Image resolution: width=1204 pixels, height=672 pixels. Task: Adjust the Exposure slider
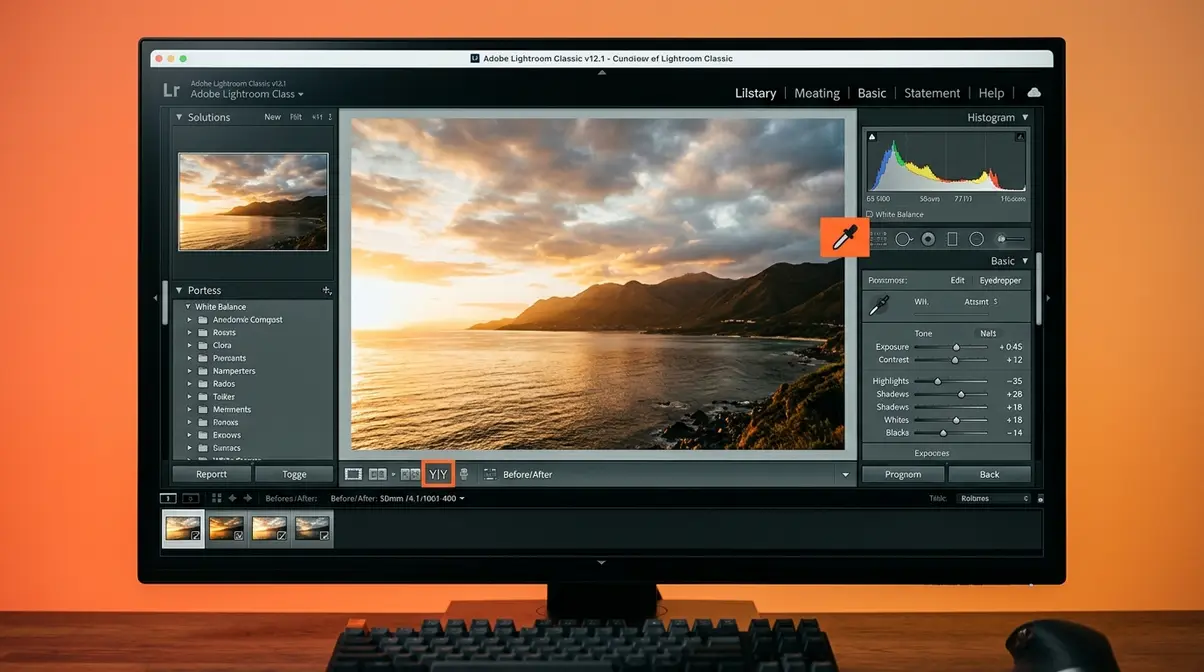tap(950, 347)
